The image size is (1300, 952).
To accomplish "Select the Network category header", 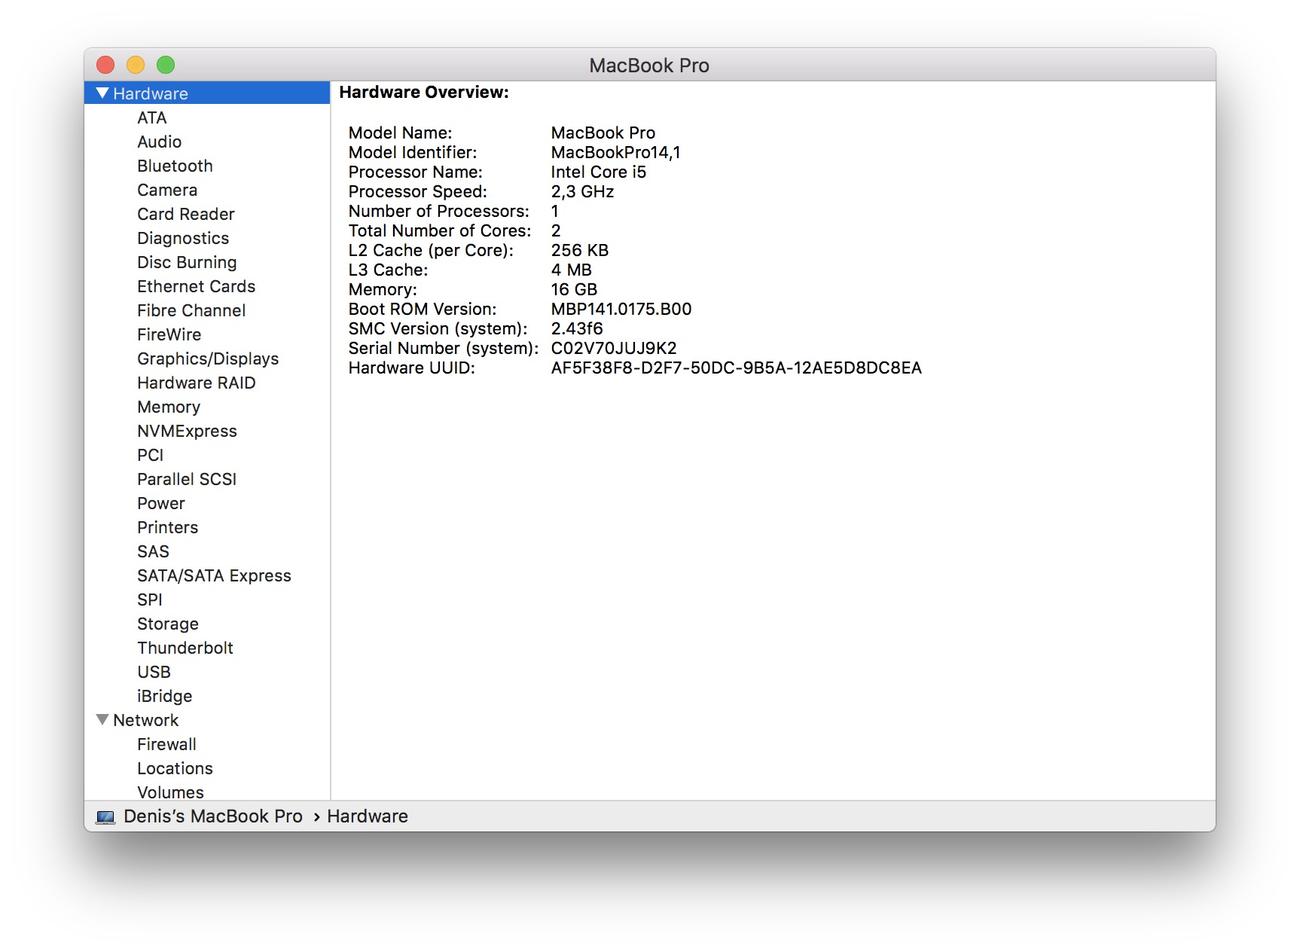I will click(x=146, y=720).
